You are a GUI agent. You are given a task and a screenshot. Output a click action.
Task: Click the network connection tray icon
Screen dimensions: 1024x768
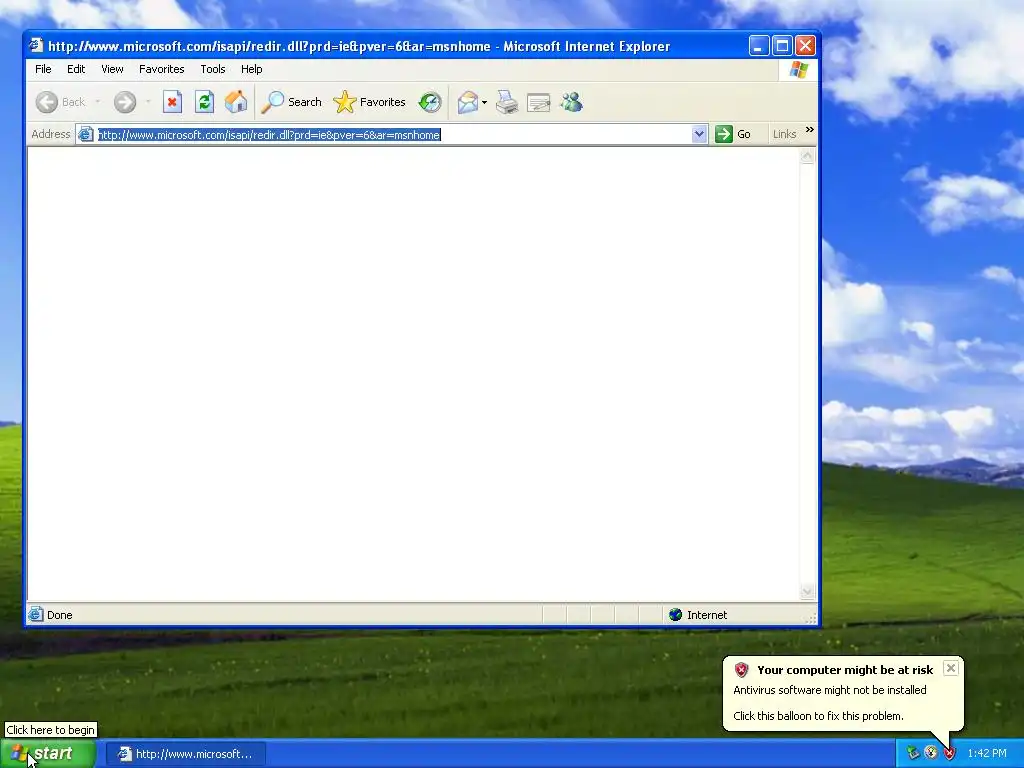[913, 753]
